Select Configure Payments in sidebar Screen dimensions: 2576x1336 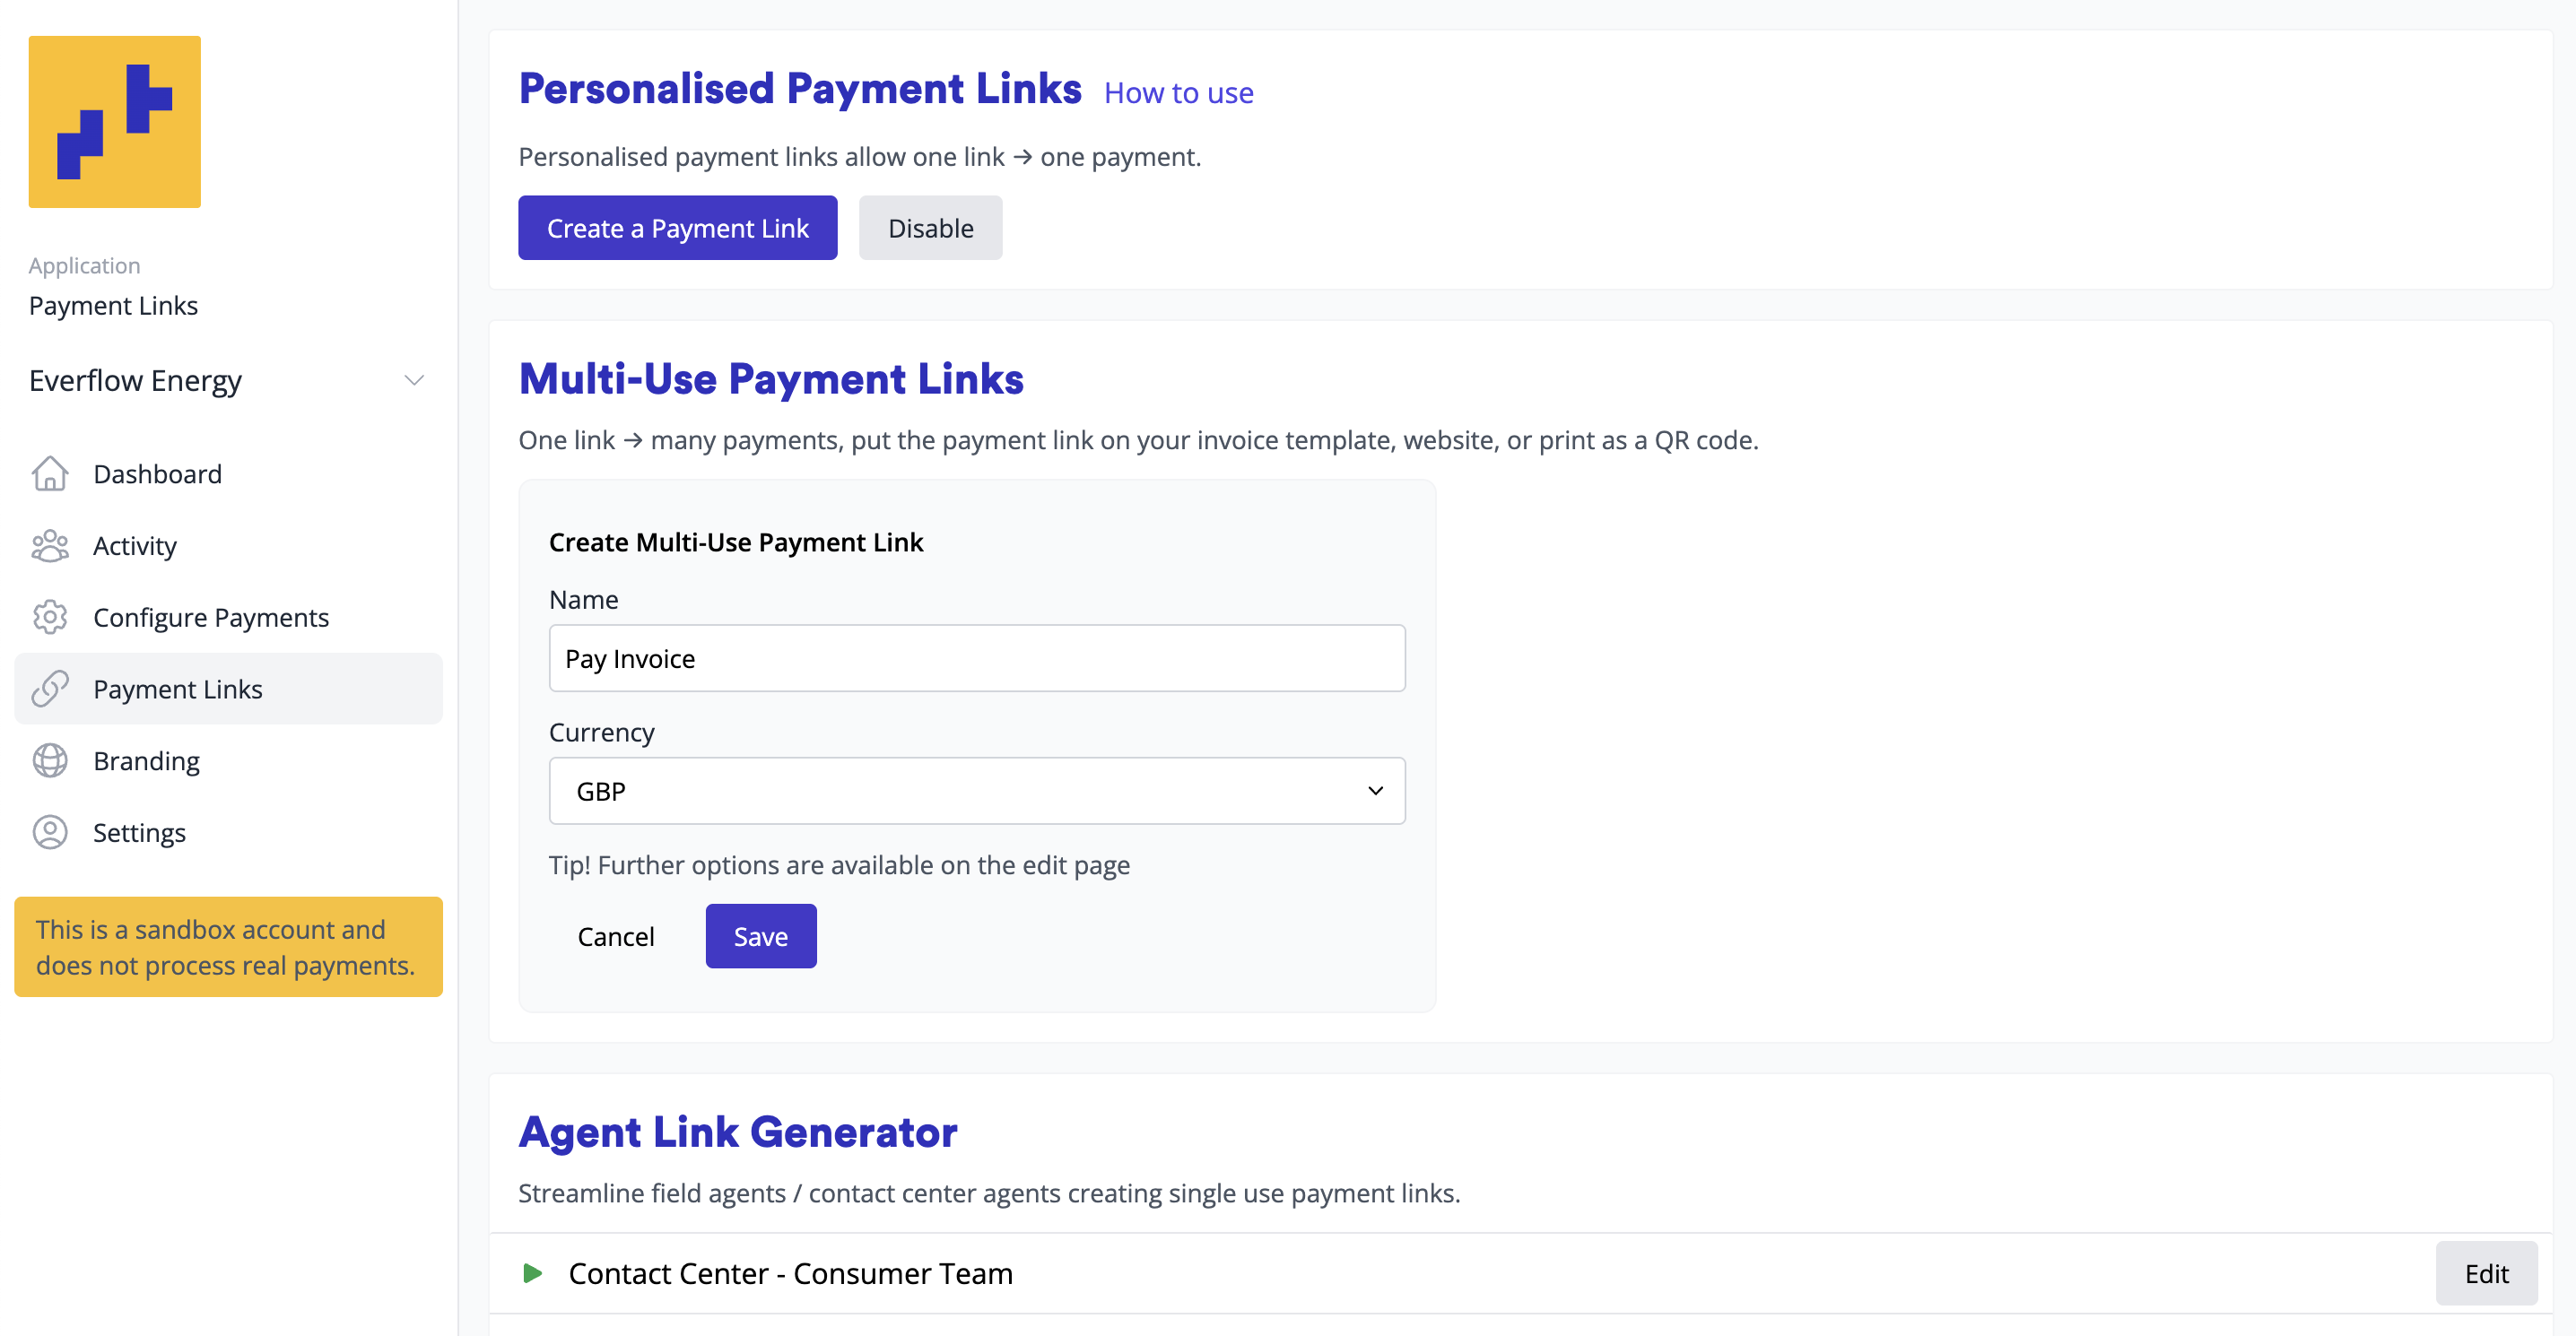pyautogui.click(x=211, y=618)
